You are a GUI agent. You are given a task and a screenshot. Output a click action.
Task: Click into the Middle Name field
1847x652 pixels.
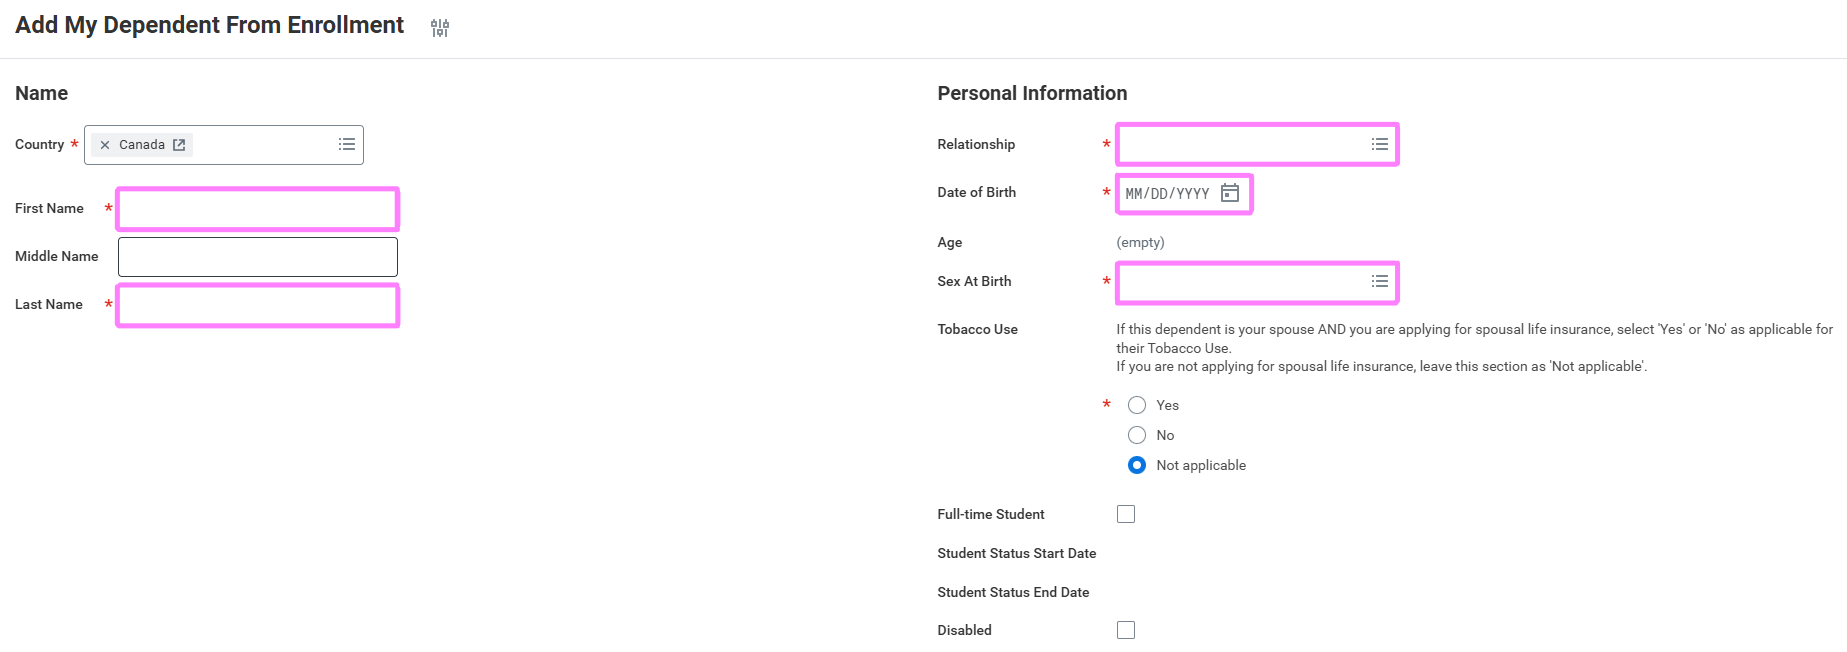pyautogui.click(x=258, y=257)
